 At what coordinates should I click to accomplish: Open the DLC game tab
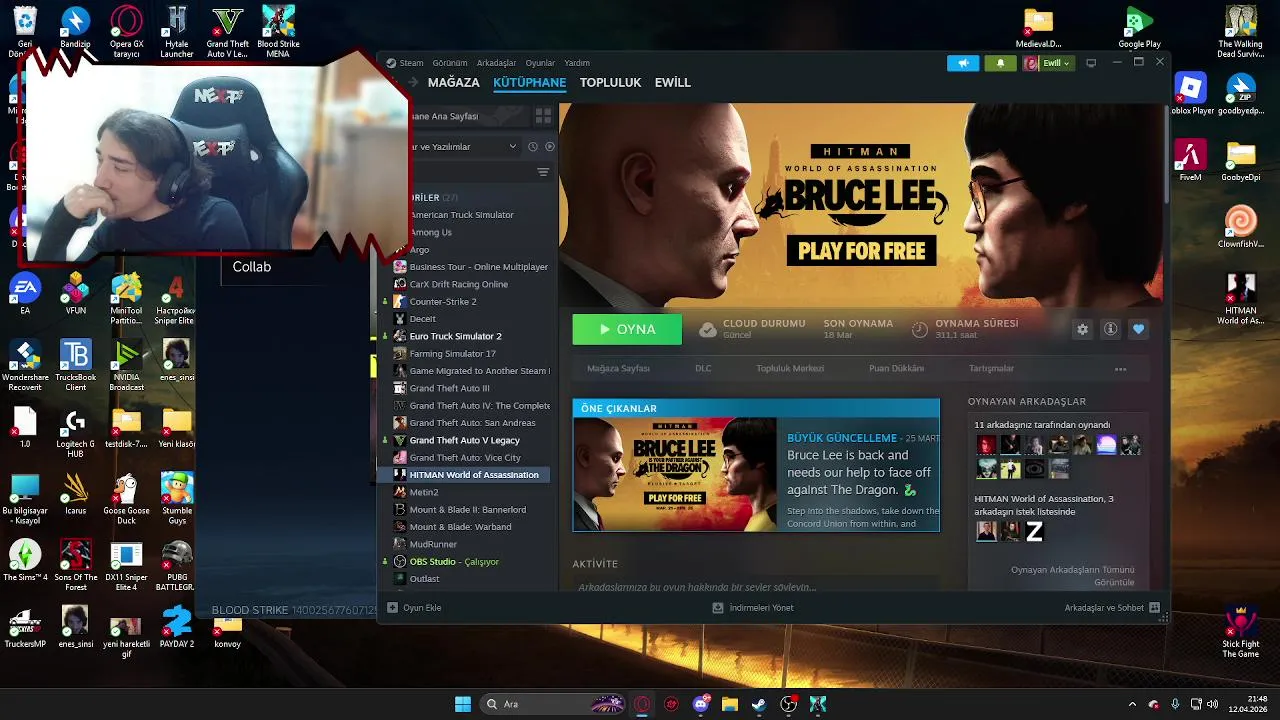click(x=703, y=369)
